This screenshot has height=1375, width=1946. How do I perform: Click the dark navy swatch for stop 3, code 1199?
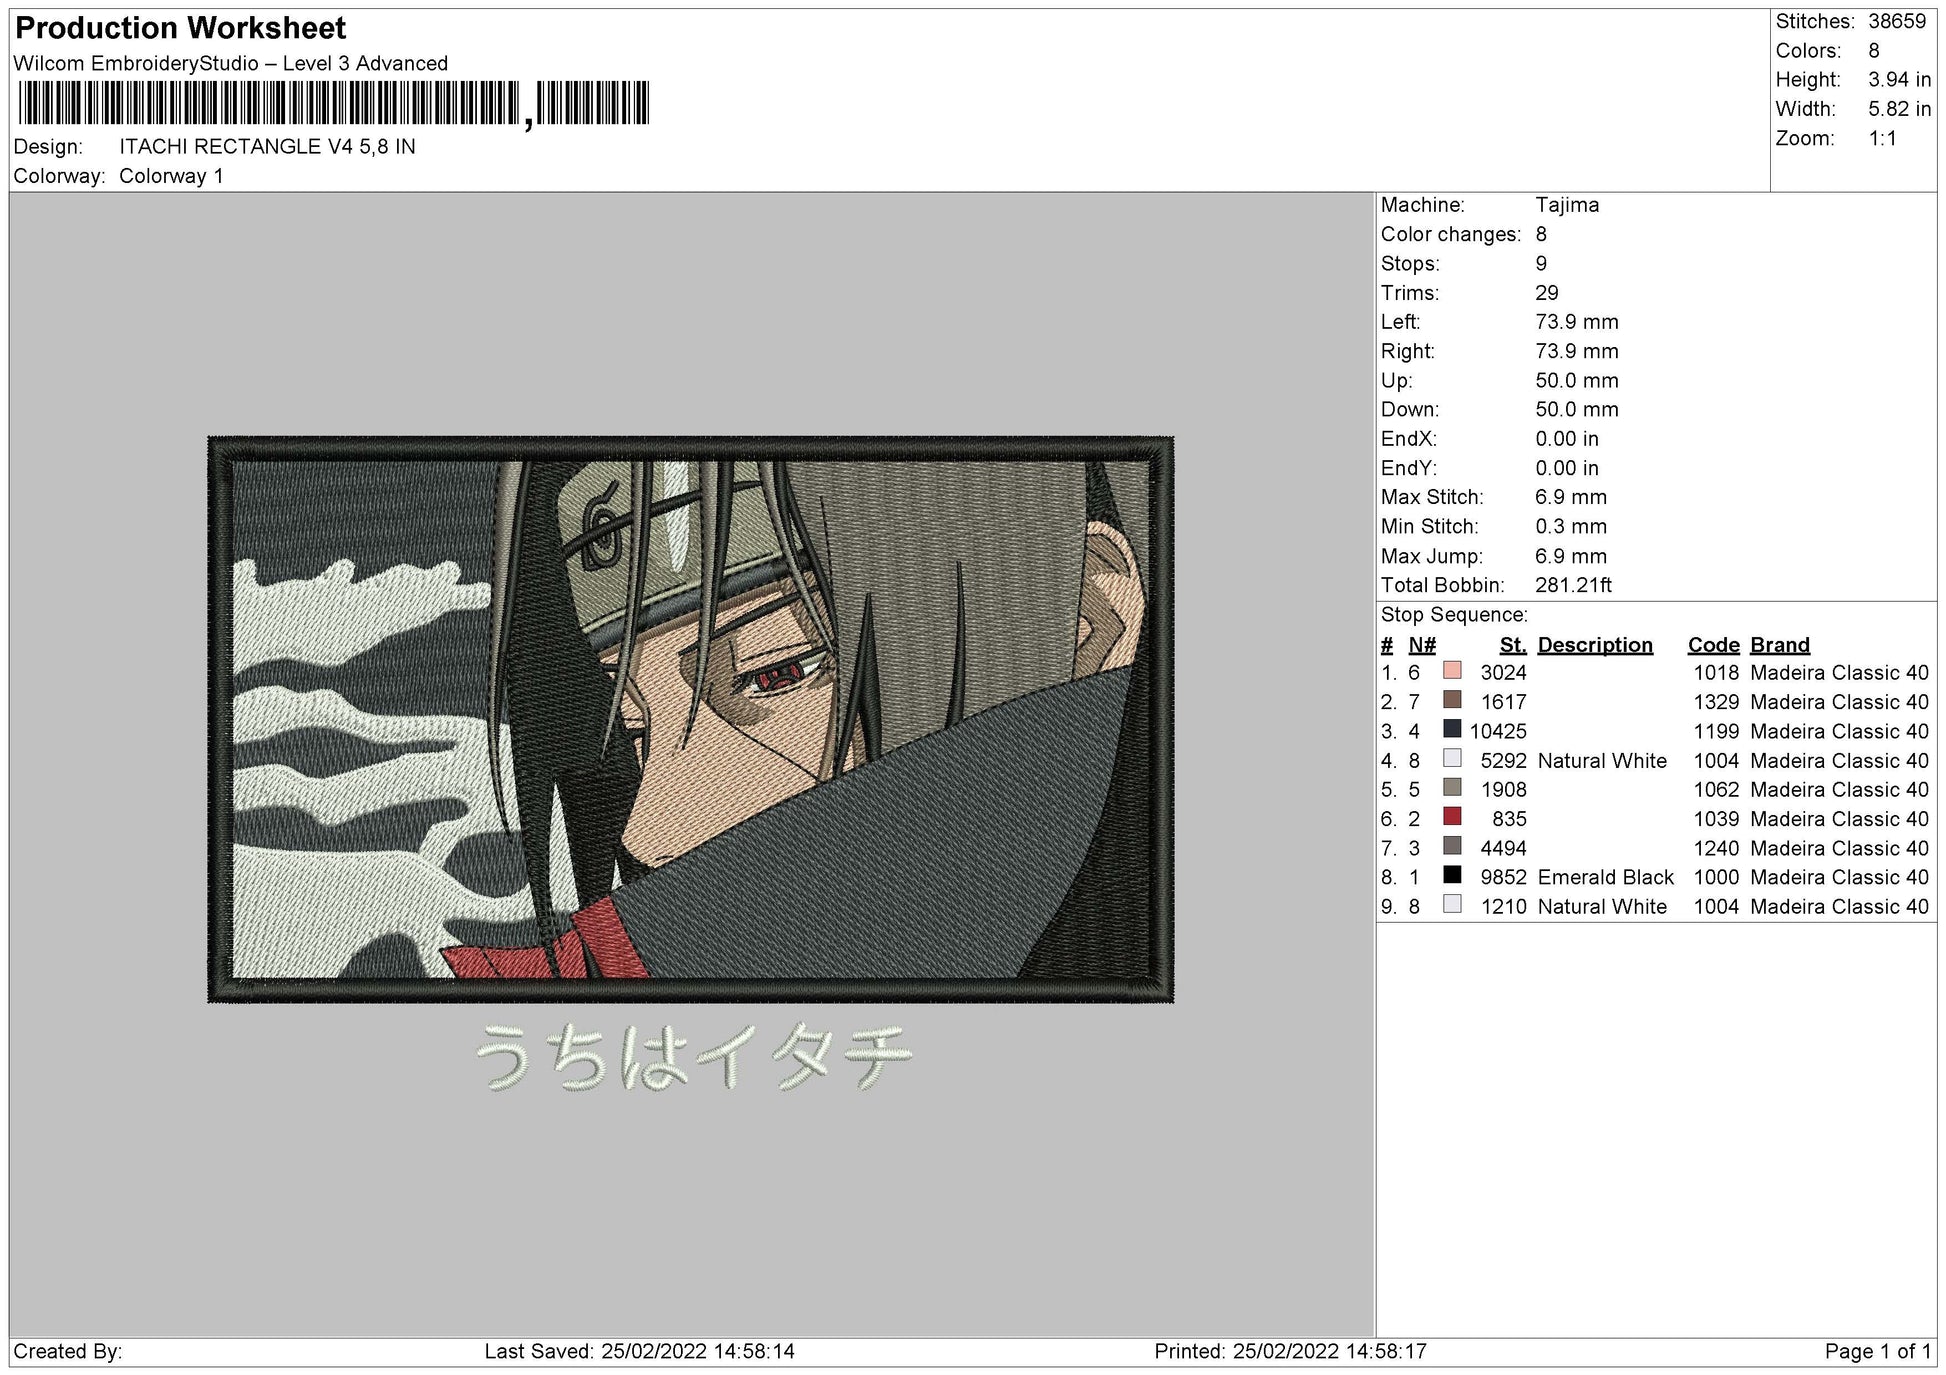1452,729
